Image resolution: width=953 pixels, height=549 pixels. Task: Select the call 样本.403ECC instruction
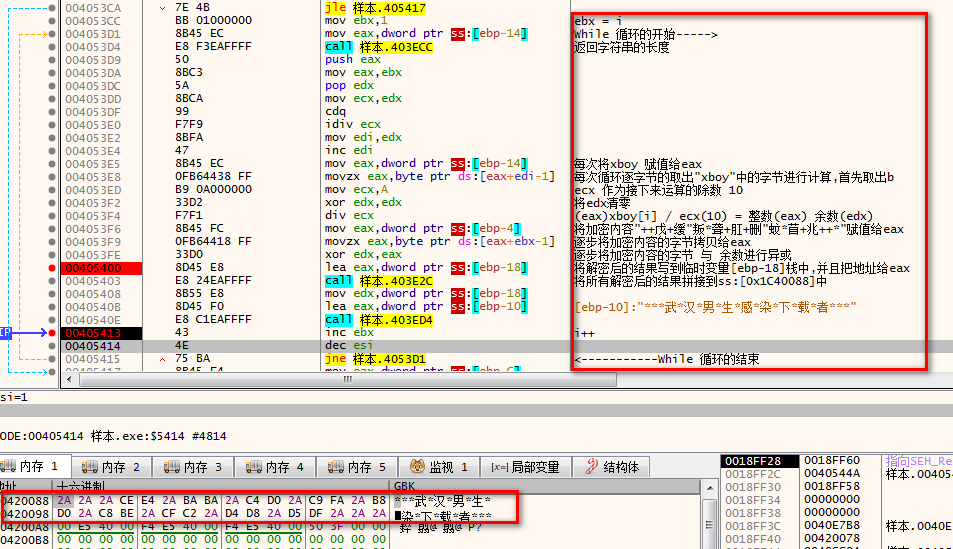coord(379,47)
